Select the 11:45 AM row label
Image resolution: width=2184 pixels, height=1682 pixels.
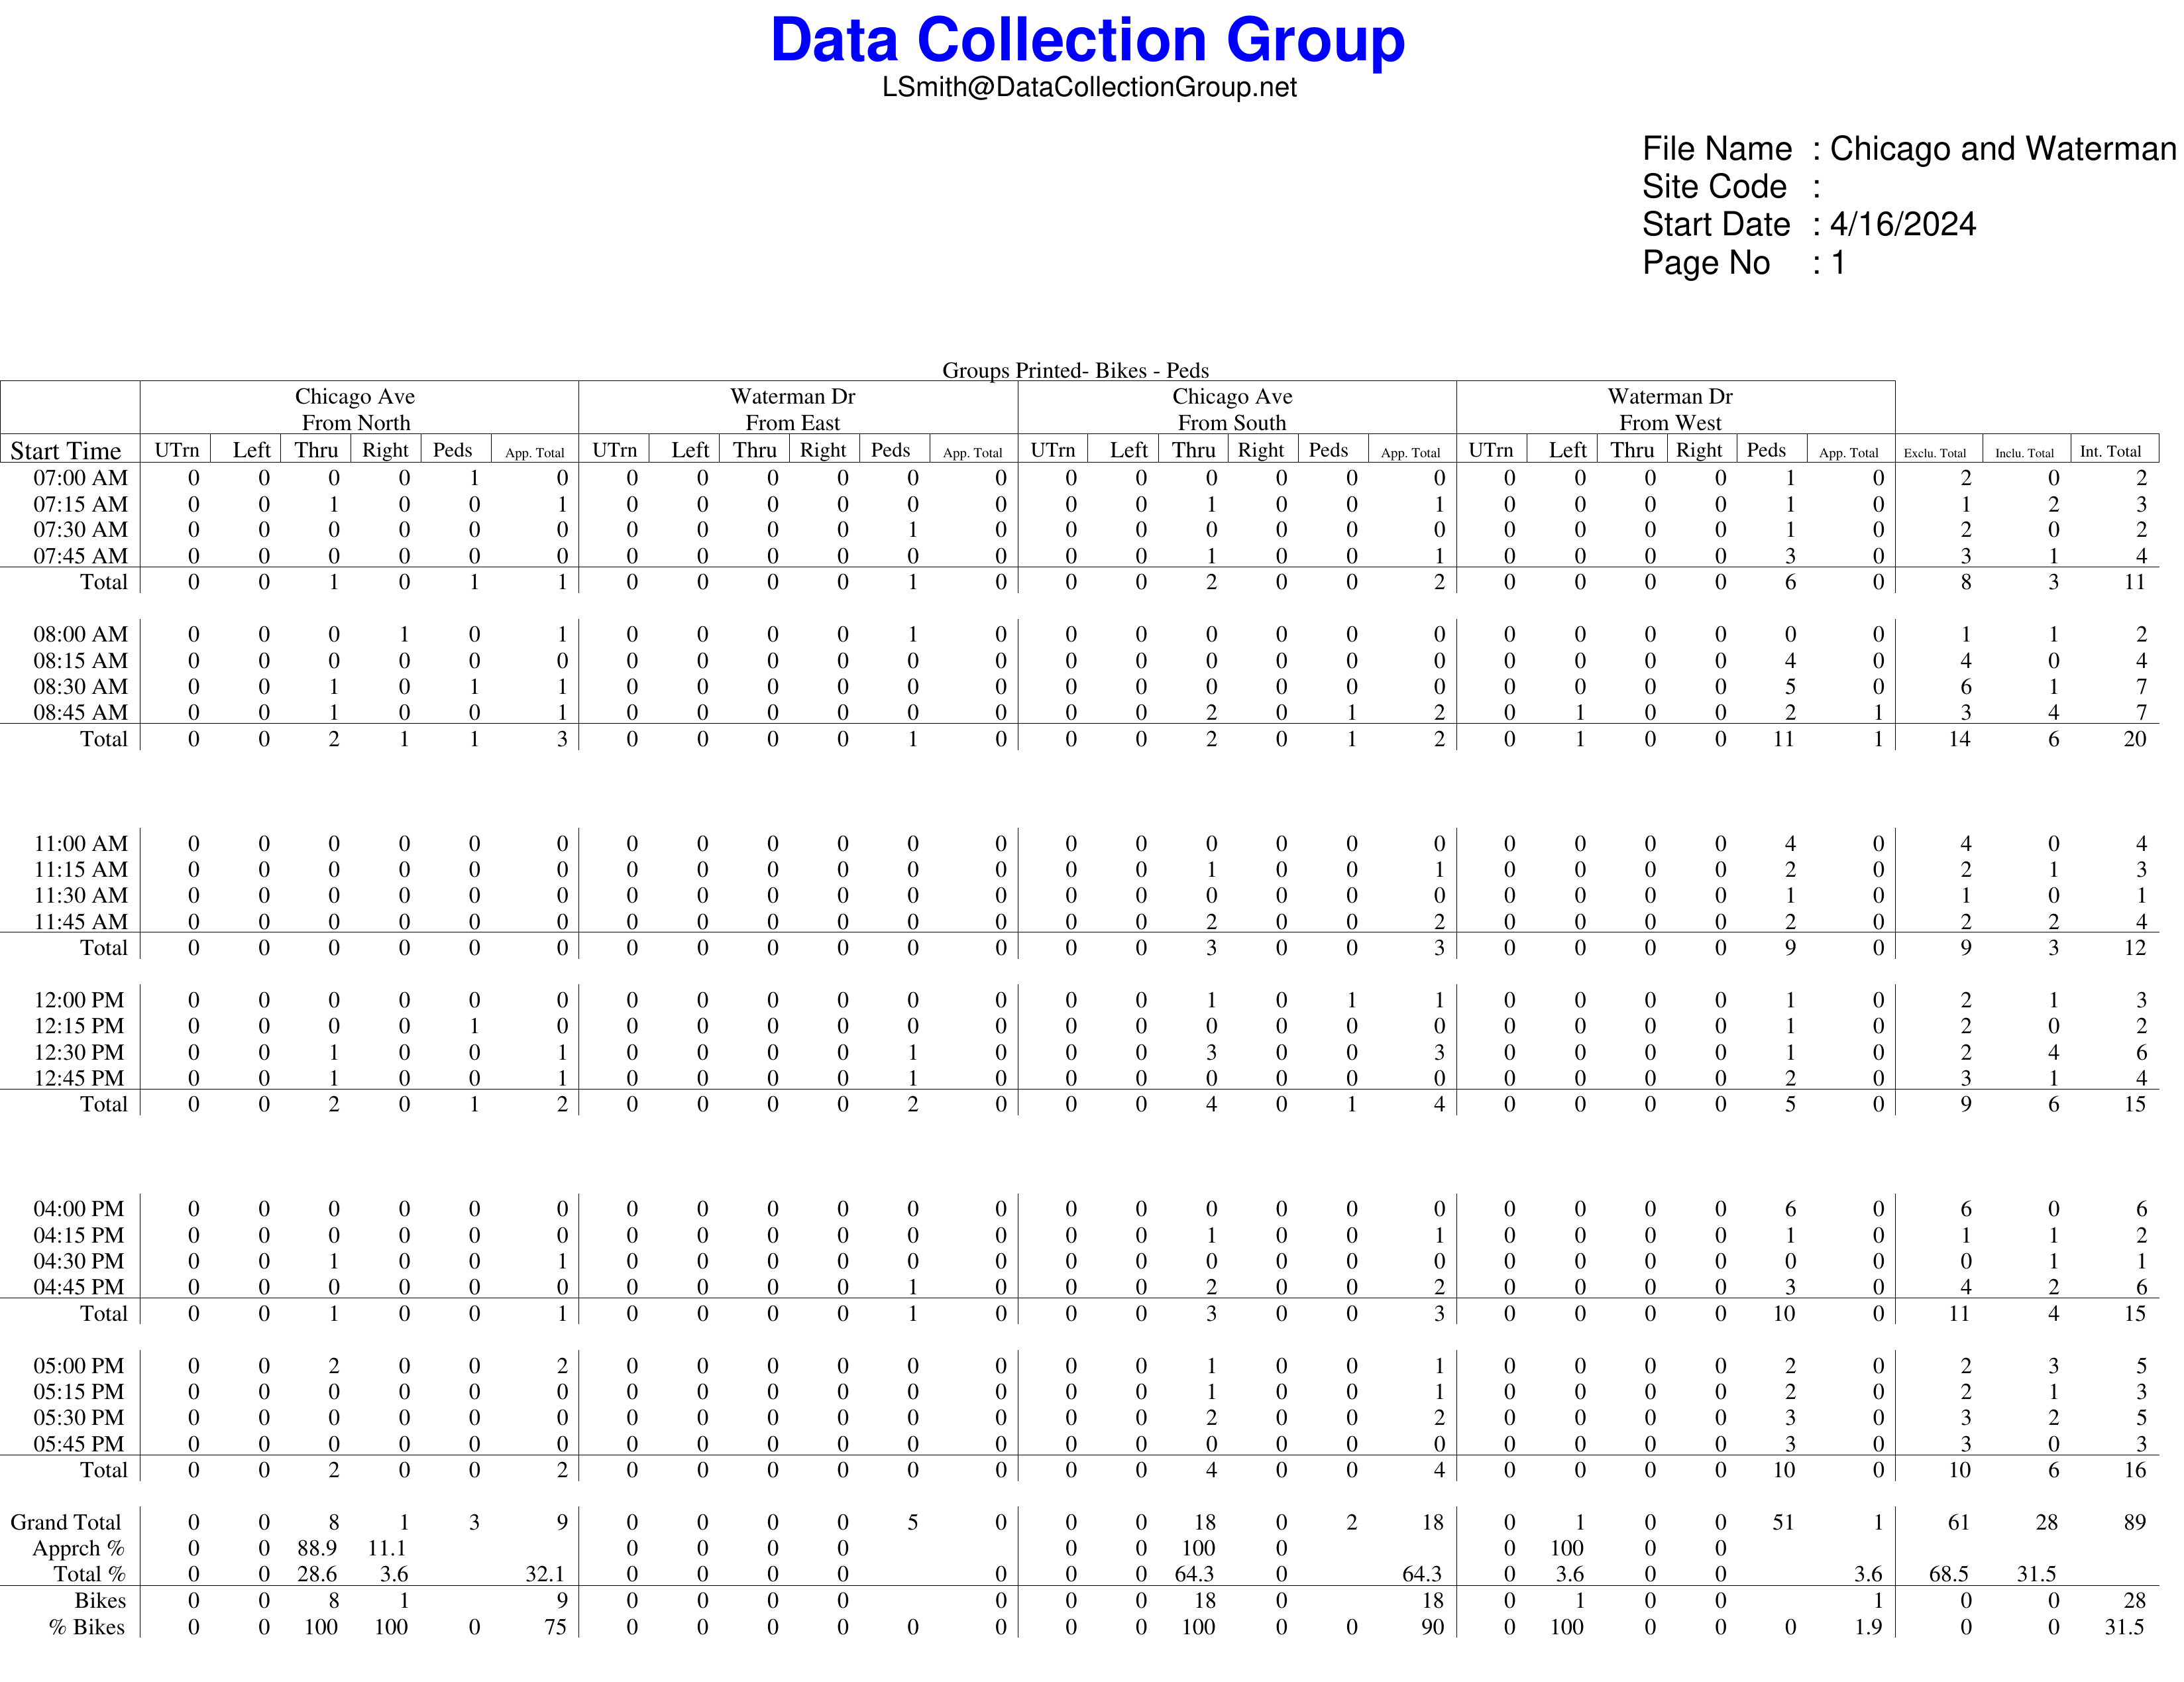(81, 921)
